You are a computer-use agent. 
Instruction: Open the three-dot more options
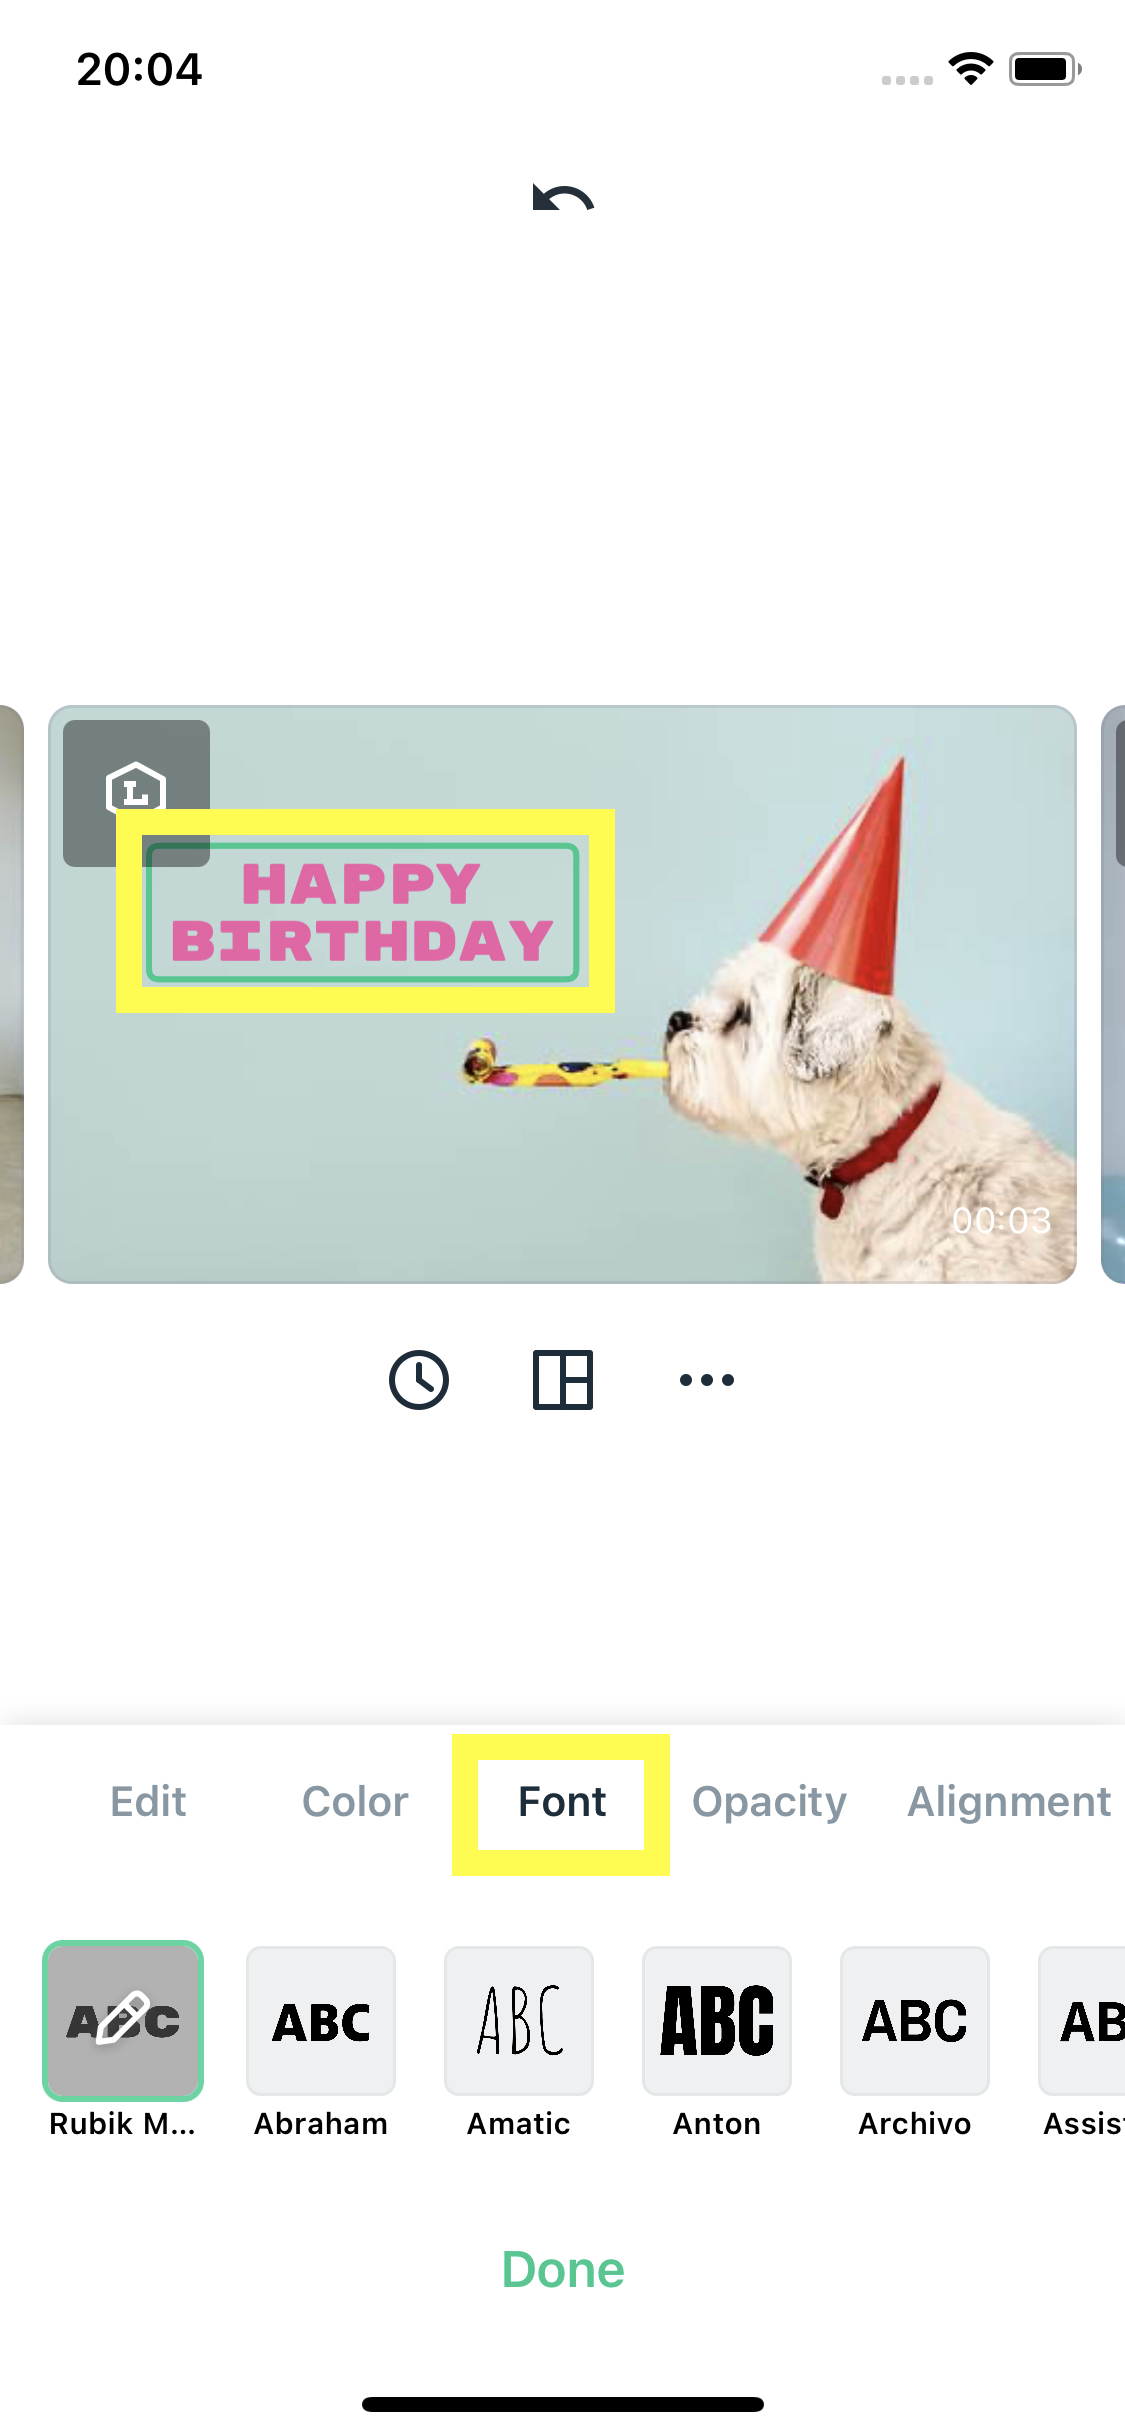[707, 1380]
